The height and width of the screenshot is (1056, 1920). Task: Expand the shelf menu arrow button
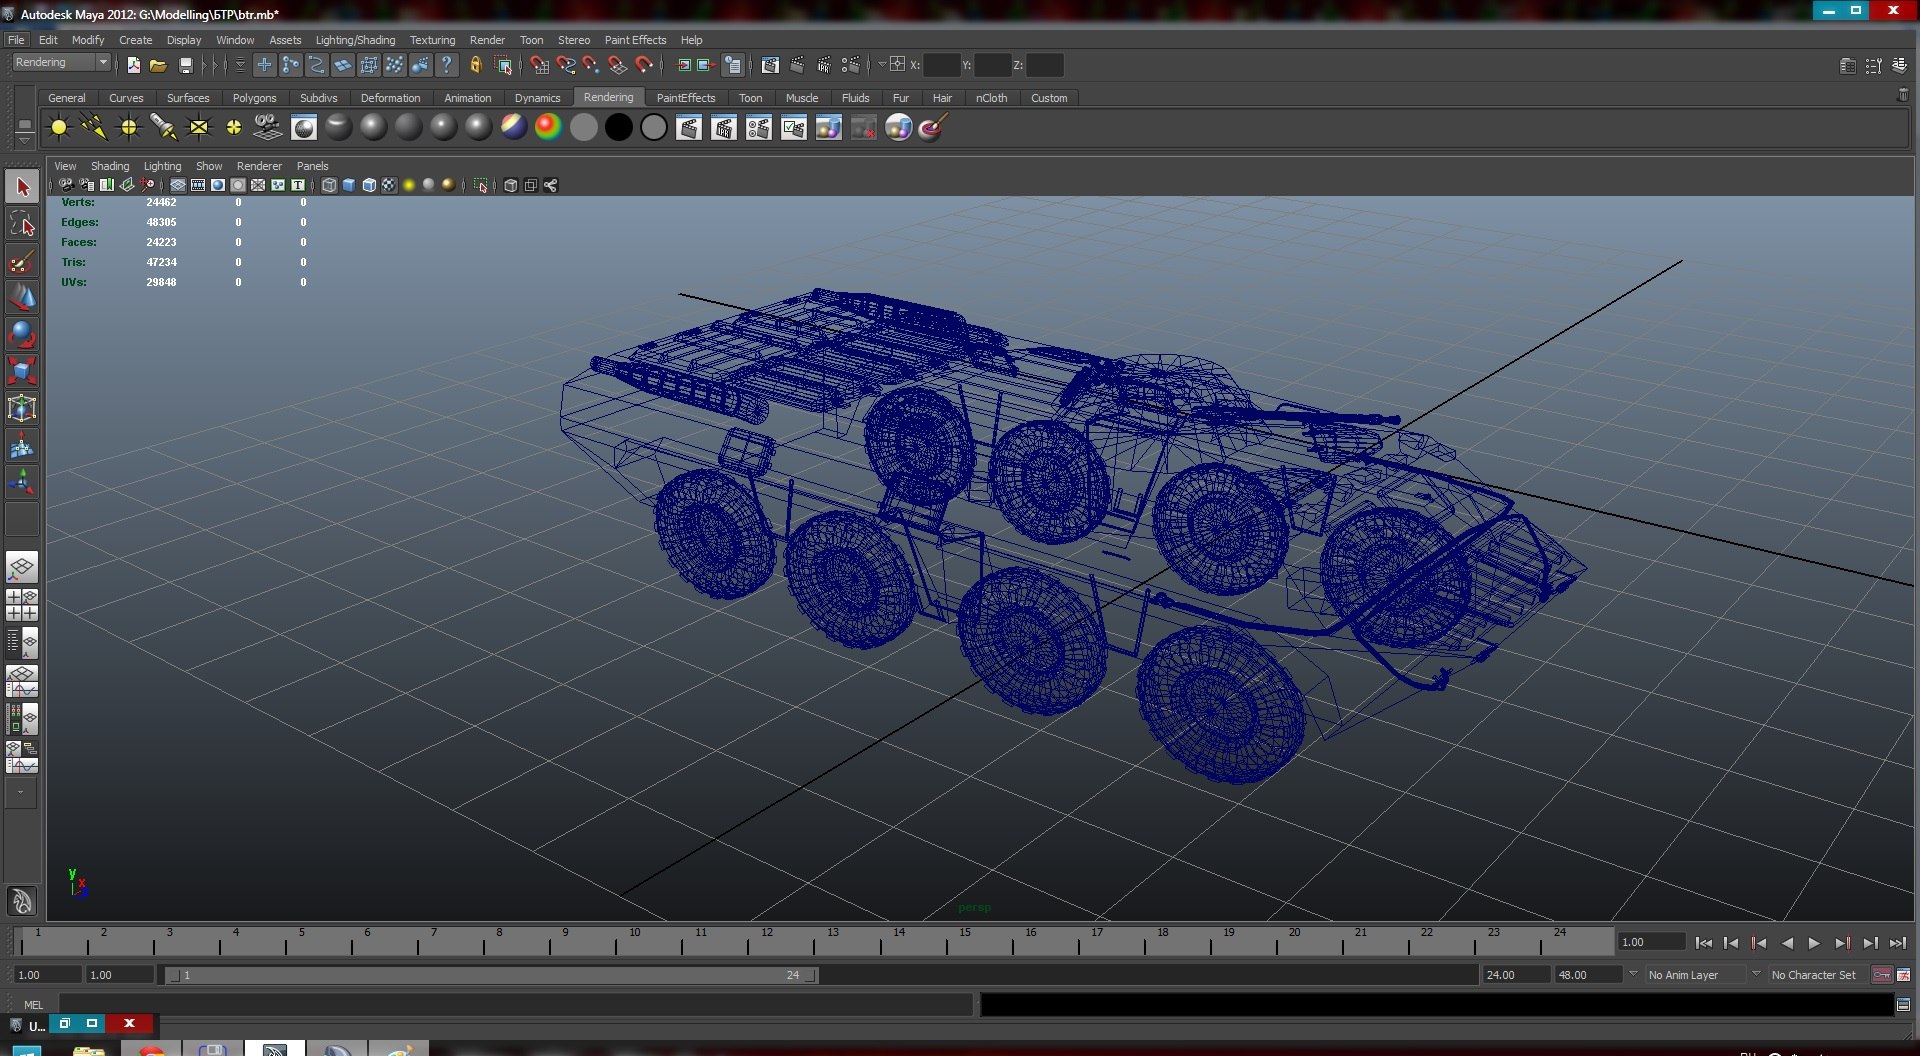click(24, 141)
